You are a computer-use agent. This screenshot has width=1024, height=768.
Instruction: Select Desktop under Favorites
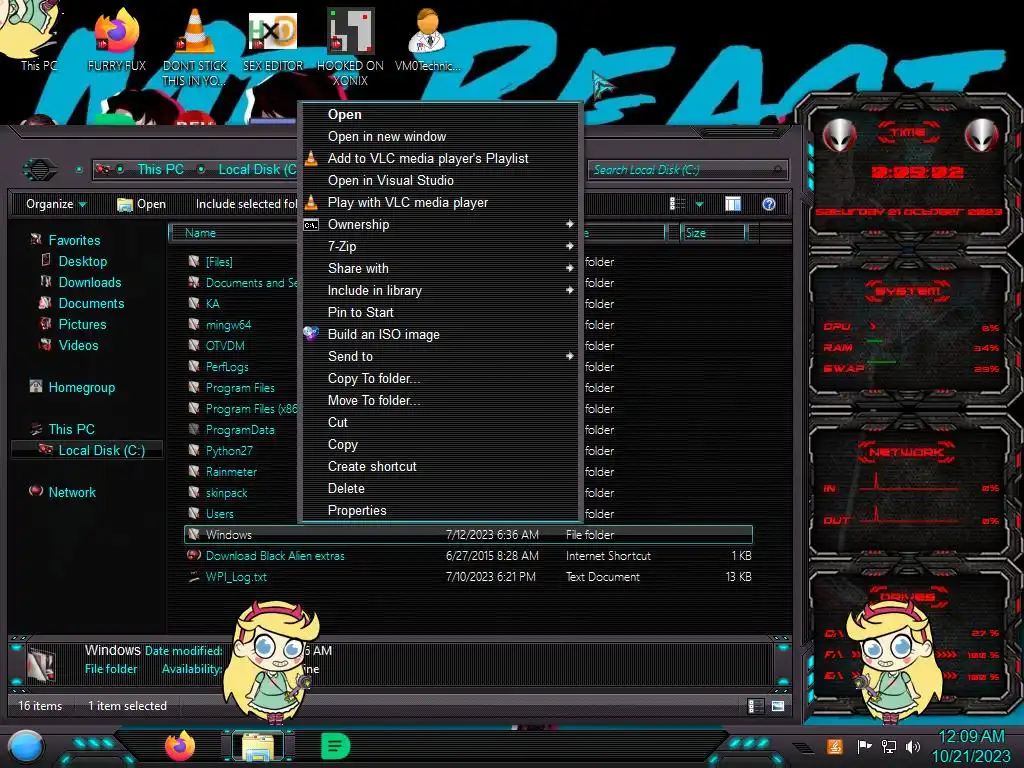click(x=82, y=261)
